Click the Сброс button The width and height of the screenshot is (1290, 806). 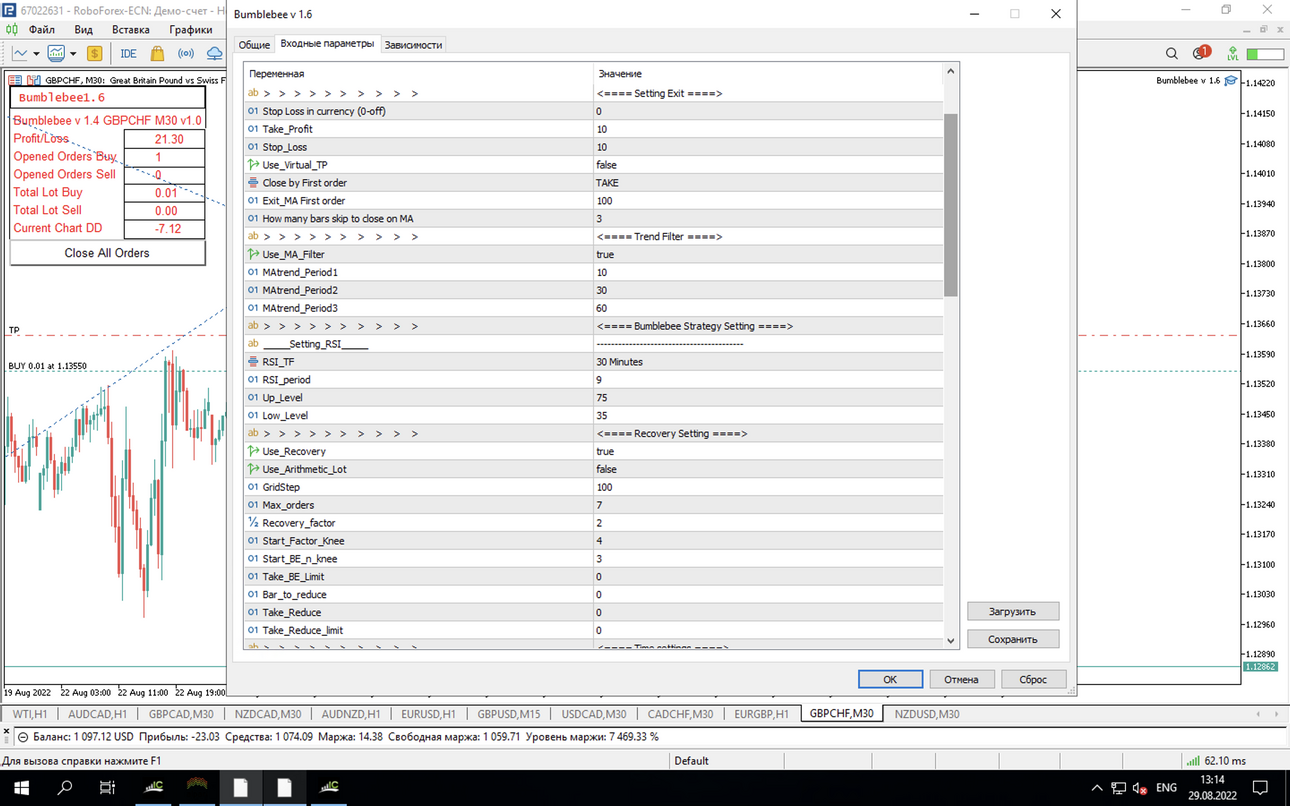point(1033,679)
